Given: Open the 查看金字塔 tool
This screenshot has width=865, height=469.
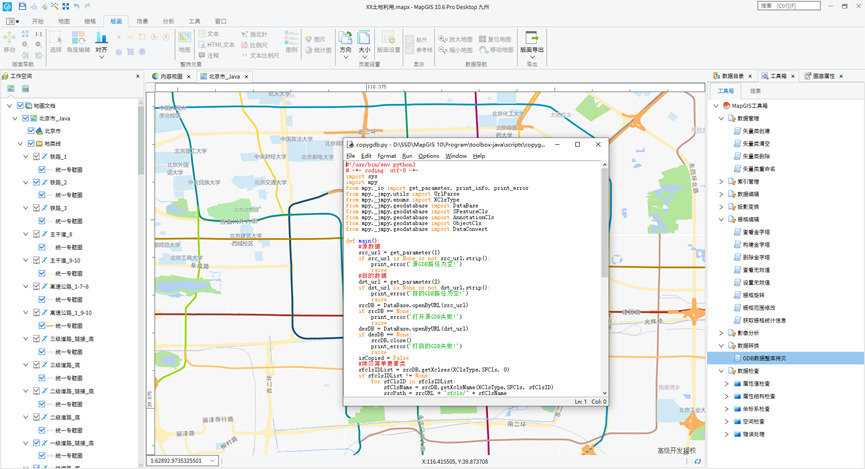Looking at the screenshot, I should point(751,232).
